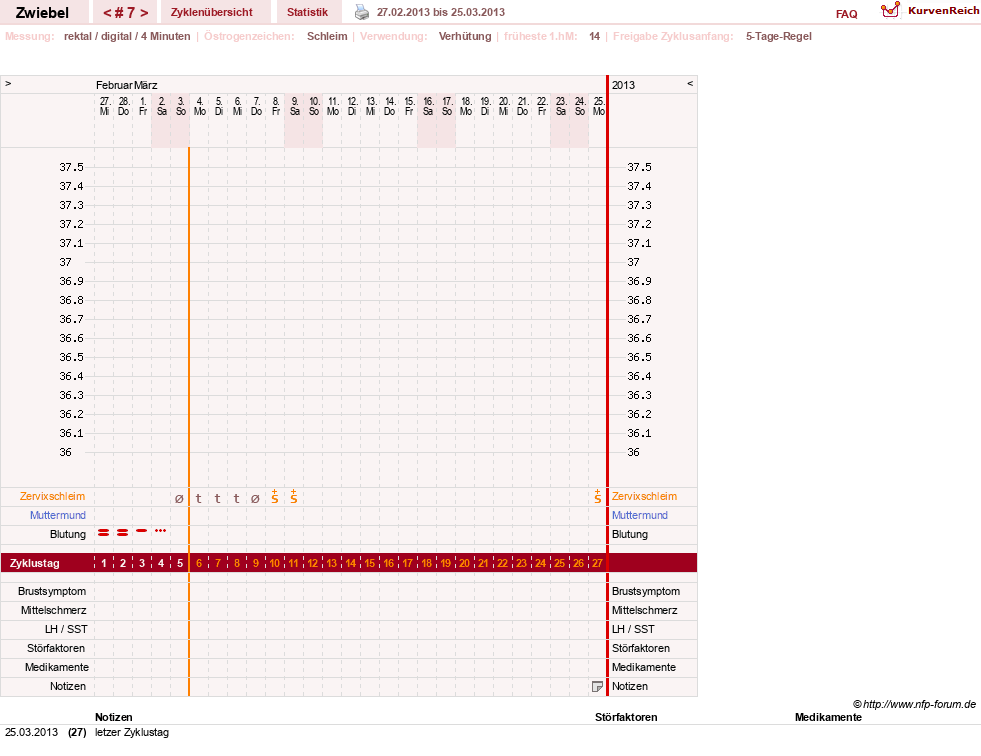This screenshot has height=756, width=981.
Task: Select cervical mucus S+ symbol on 25. Mo
Action: pyautogui.click(x=597, y=497)
